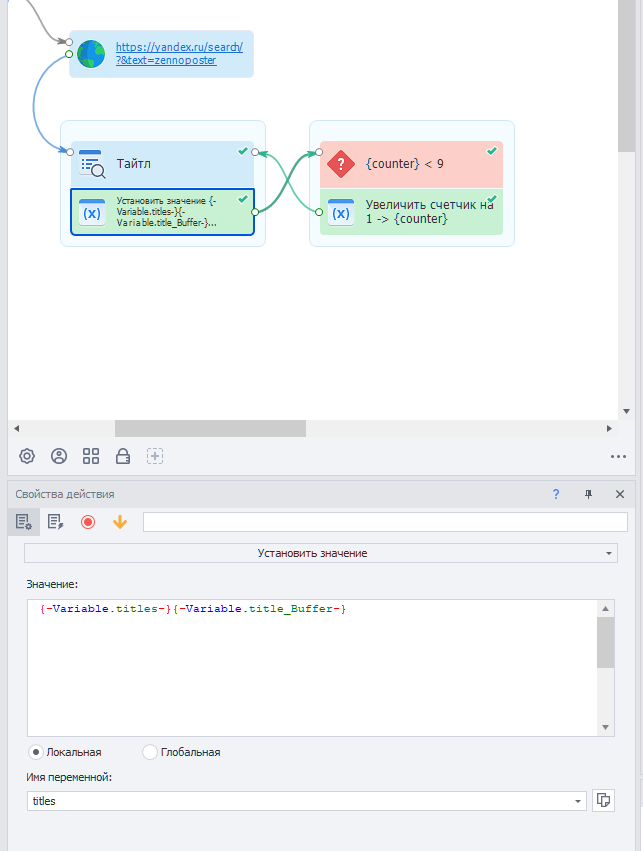Click the horizontal canvas scrollbar thumb
Image resolution: width=643 pixels, height=851 pixels.
click(x=210, y=428)
